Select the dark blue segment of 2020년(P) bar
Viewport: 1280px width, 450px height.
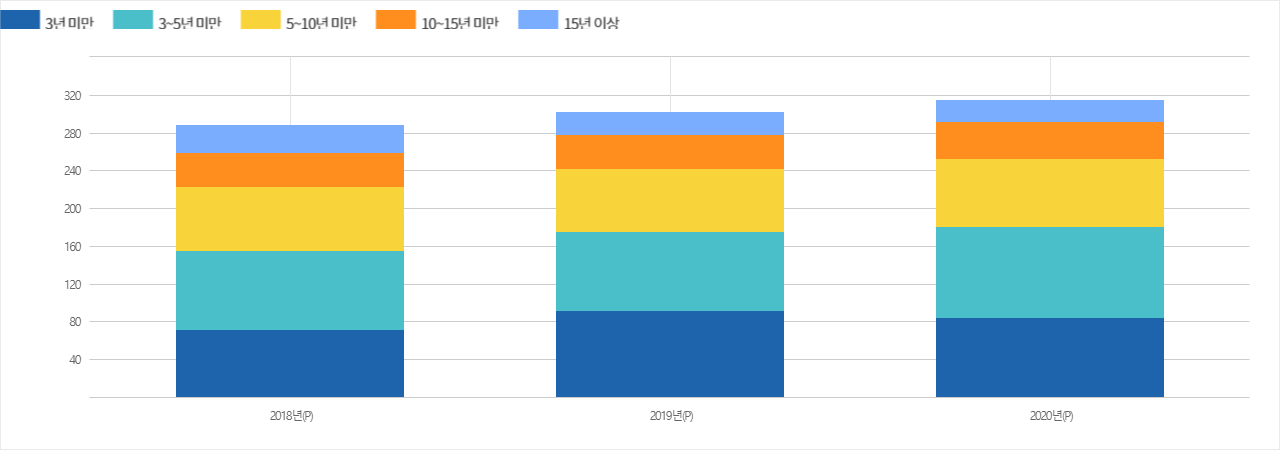pos(1050,358)
